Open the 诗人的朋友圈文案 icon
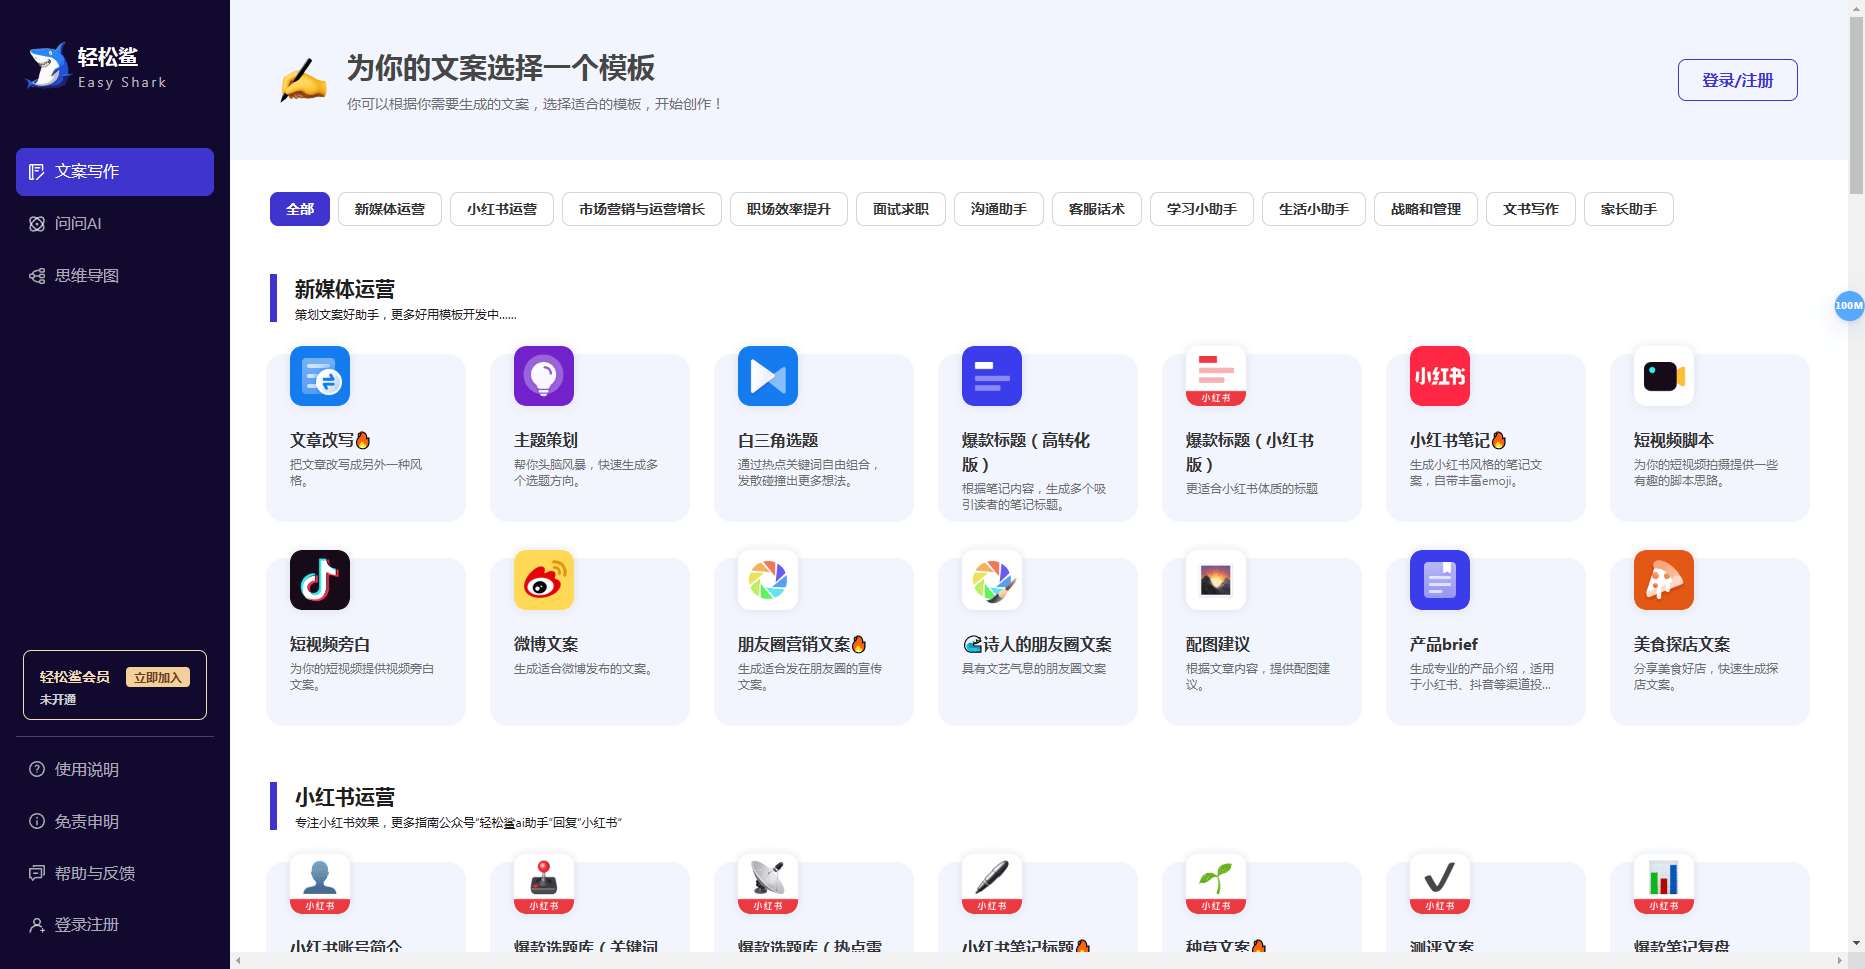The height and width of the screenshot is (969, 1865). coord(992,580)
